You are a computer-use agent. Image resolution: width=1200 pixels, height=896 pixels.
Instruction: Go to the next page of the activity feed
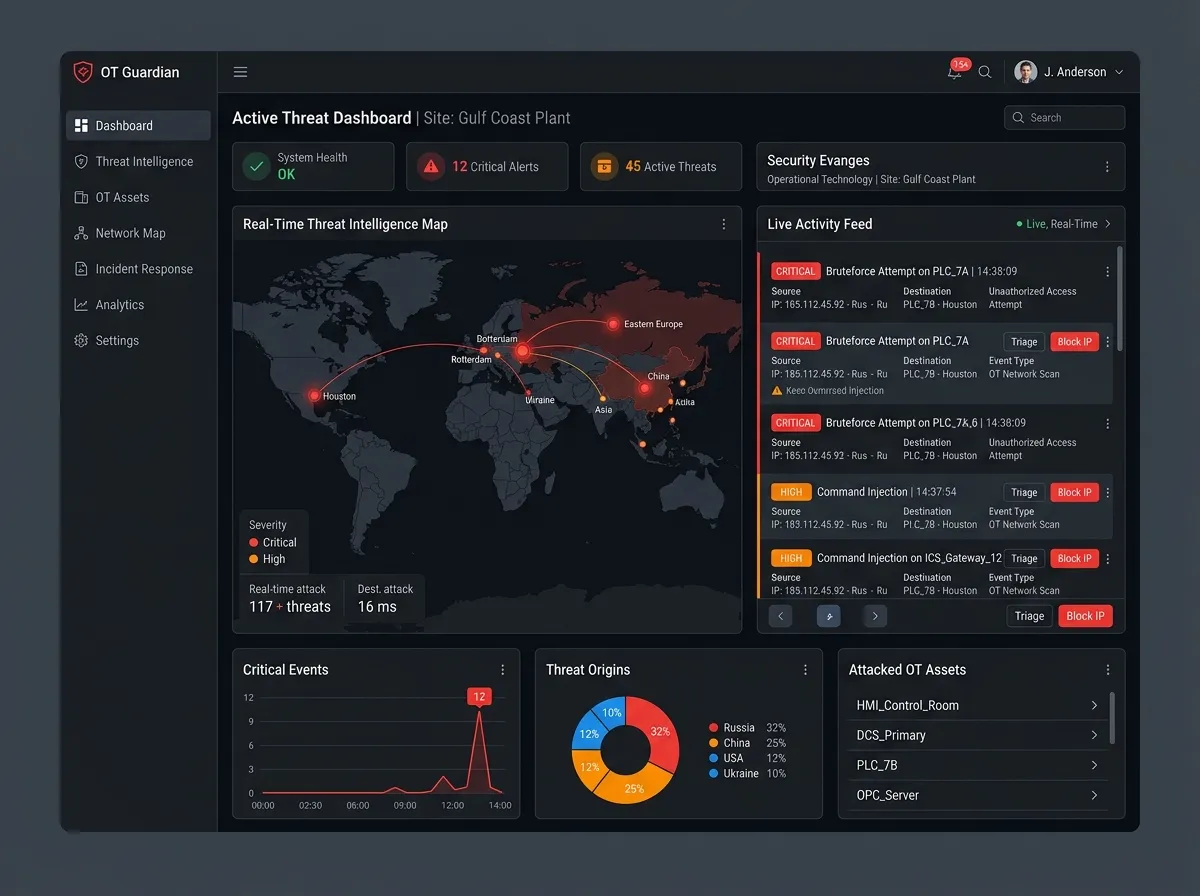(x=875, y=616)
